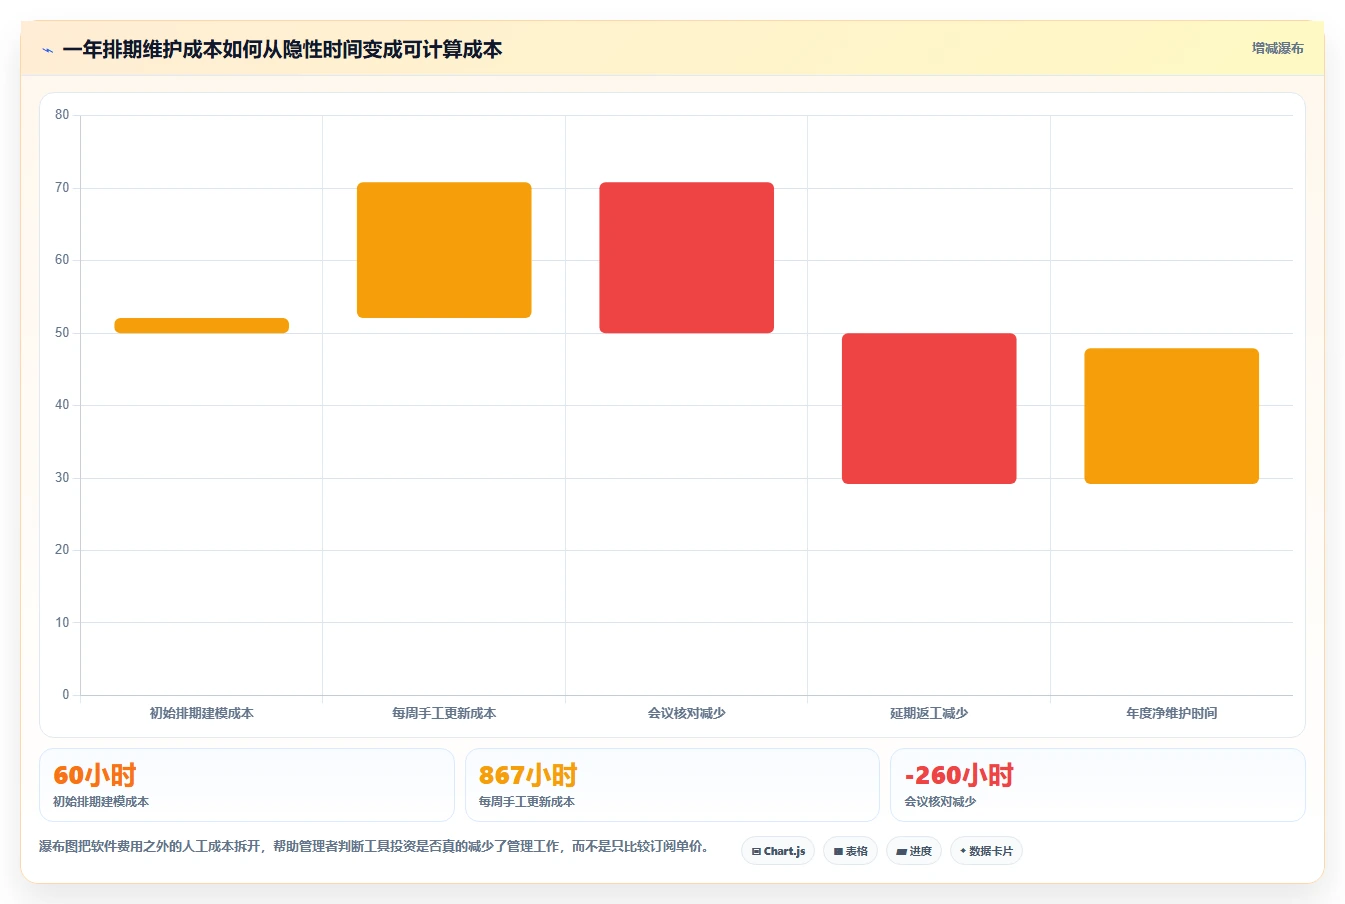Screen dimensions: 1345x904
Task: Click the y-axis value 20
Action: tap(62, 550)
